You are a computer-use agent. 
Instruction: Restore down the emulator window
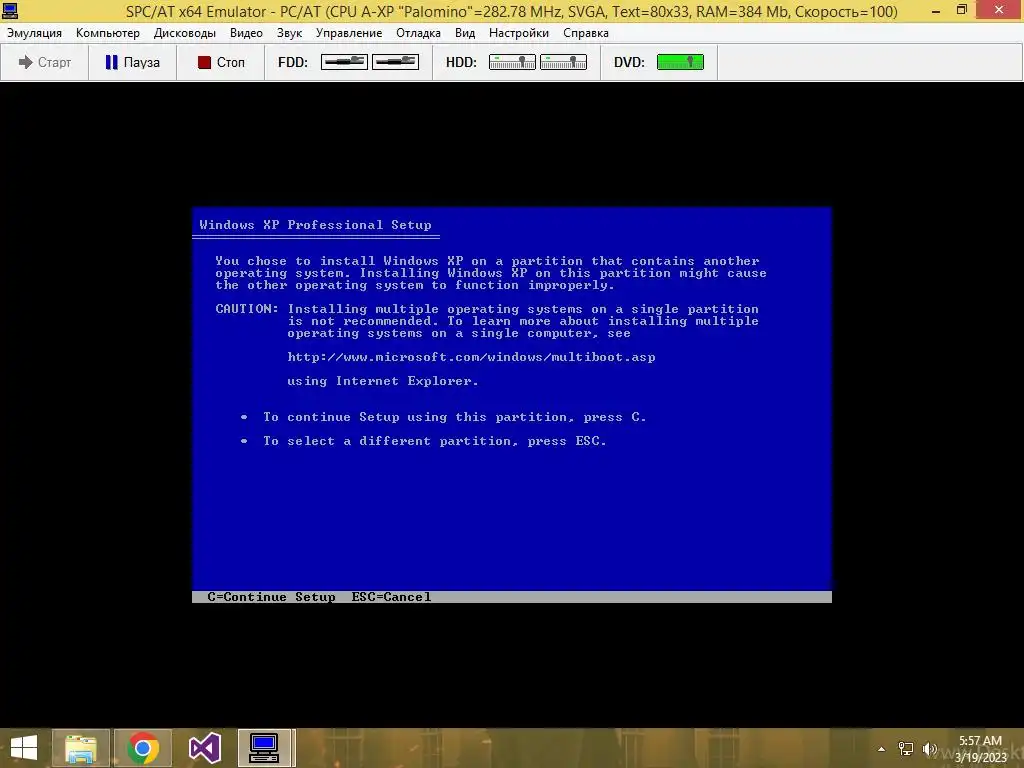[962, 10]
